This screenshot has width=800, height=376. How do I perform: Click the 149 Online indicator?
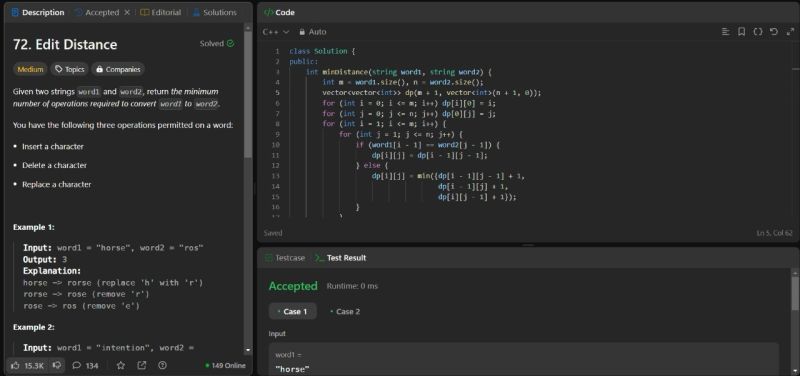tap(225, 365)
